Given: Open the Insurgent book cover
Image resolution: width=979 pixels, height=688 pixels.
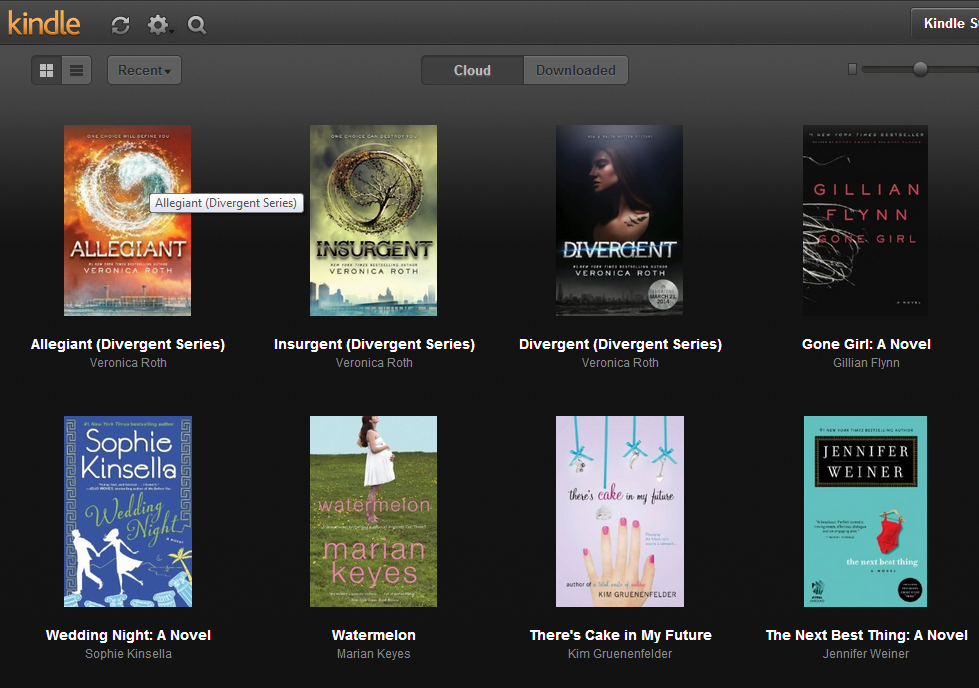Looking at the screenshot, I should coord(373,220).
